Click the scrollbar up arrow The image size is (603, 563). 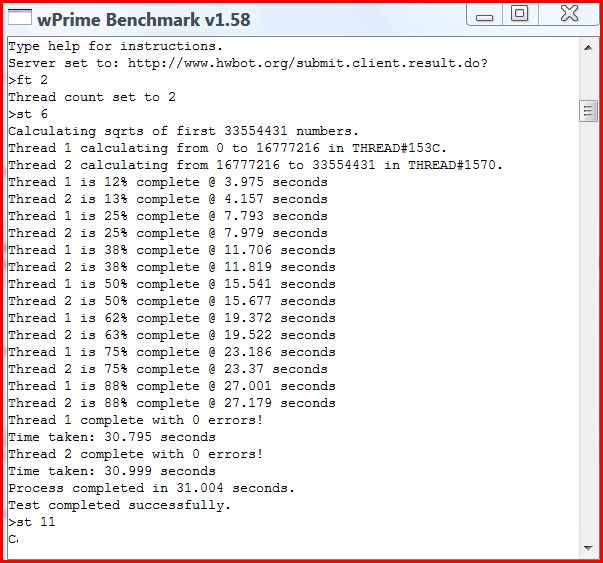point(588,47)
